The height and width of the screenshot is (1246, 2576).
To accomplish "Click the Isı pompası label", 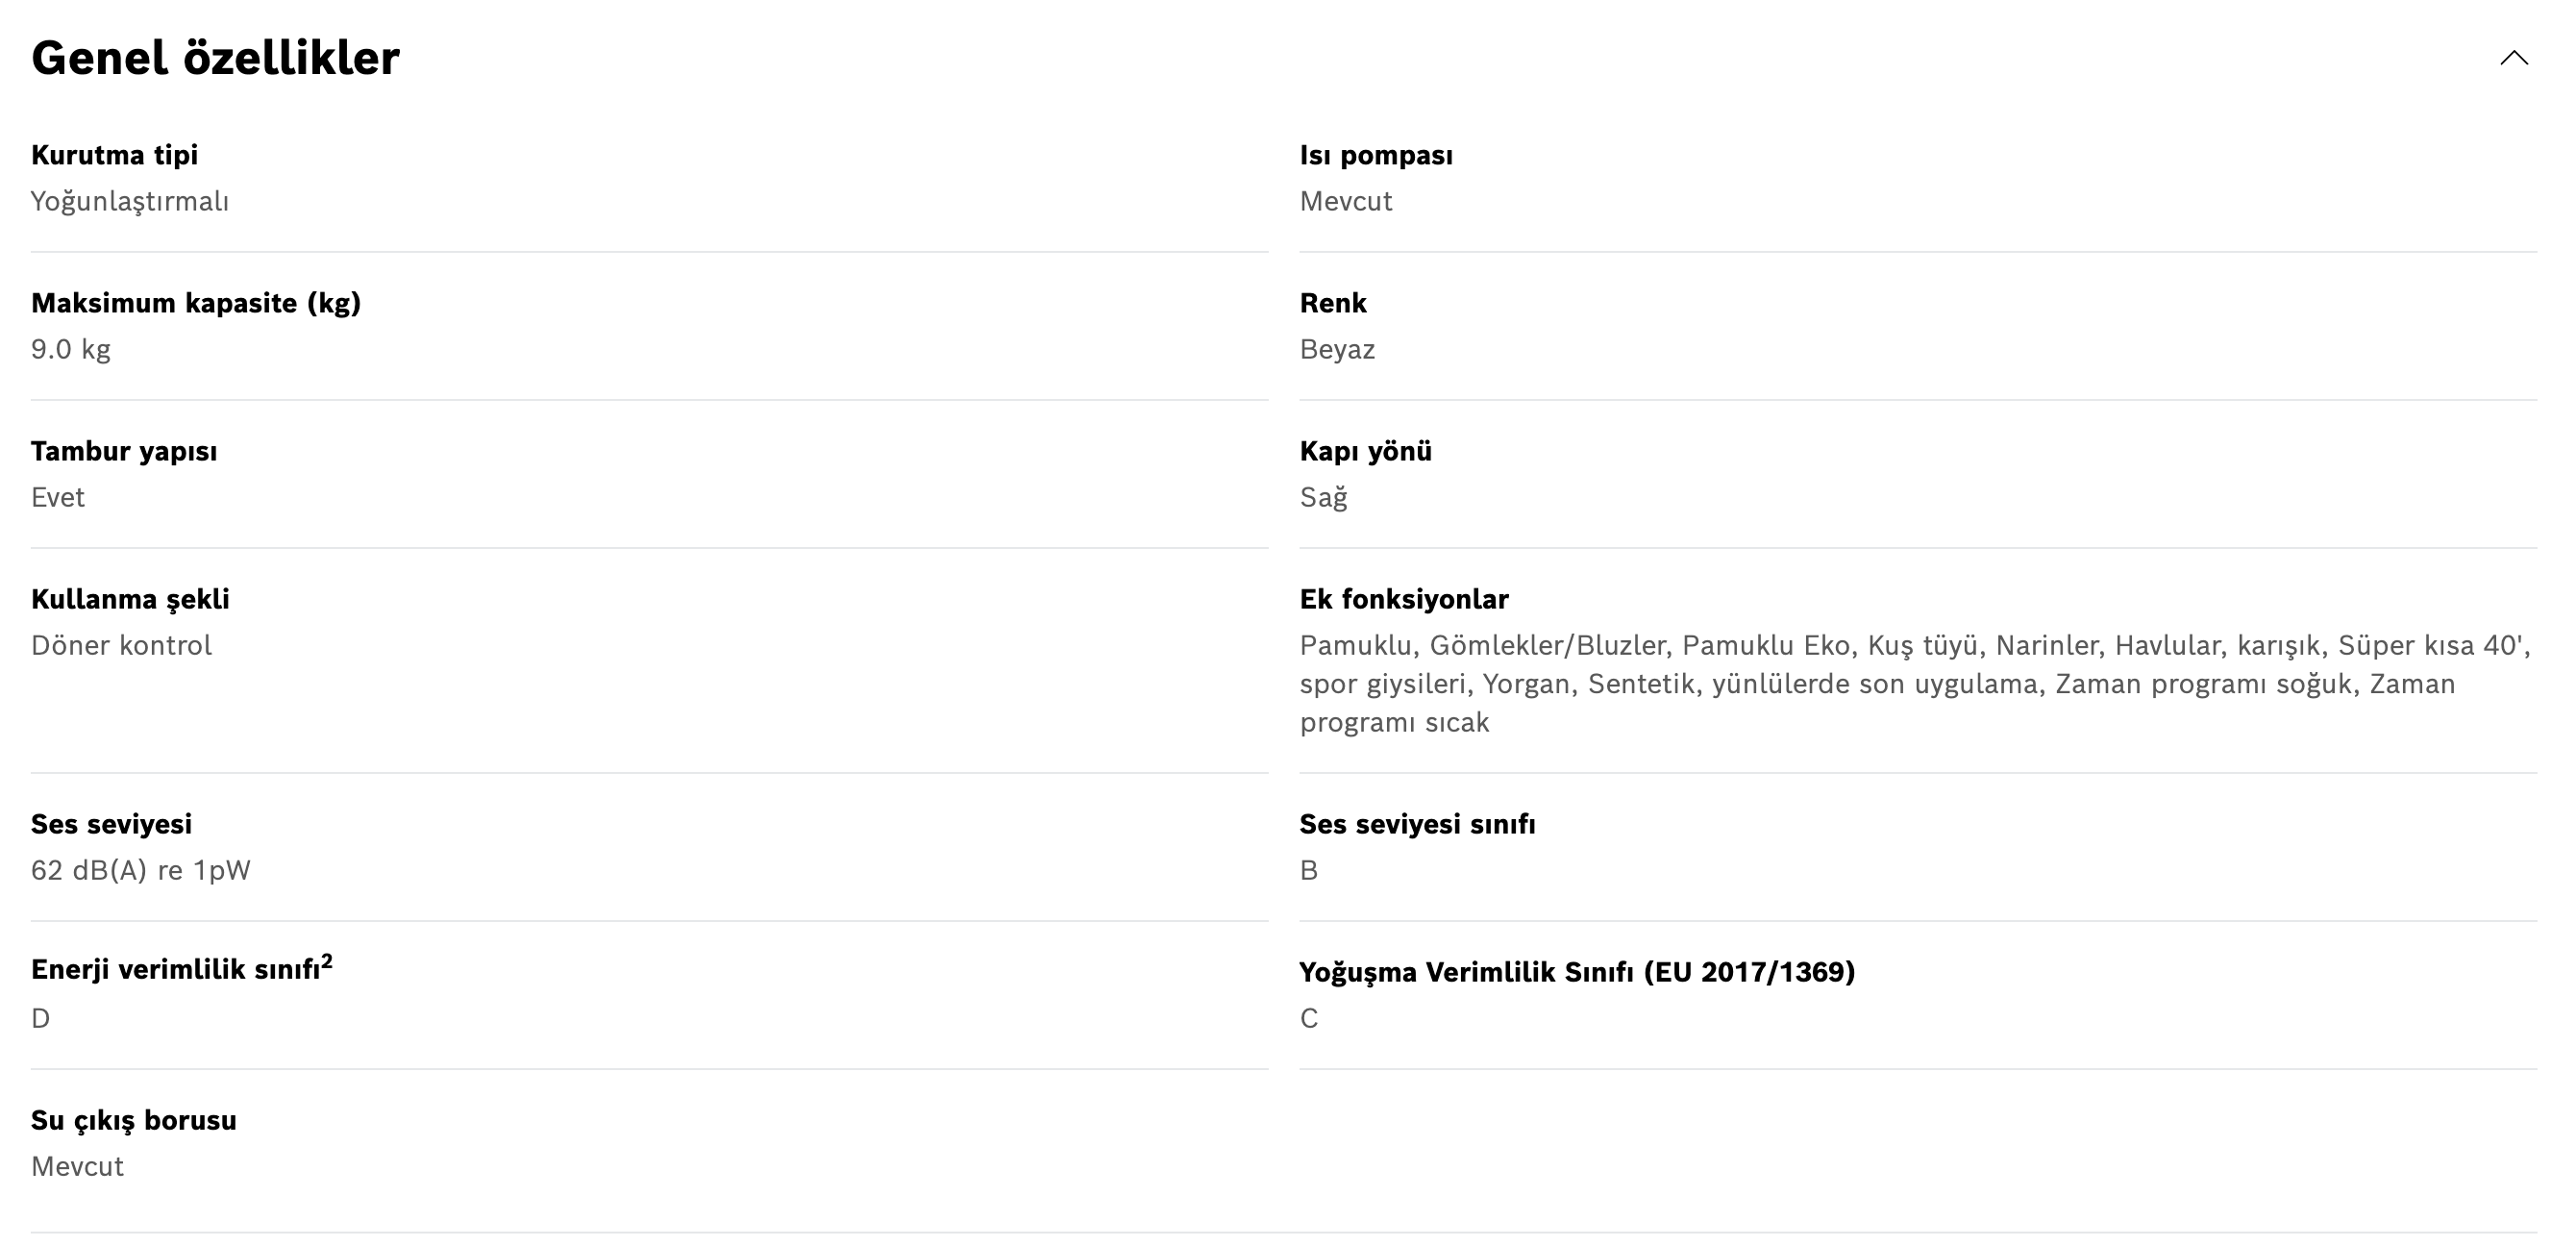I will [x=1375, y=155].
